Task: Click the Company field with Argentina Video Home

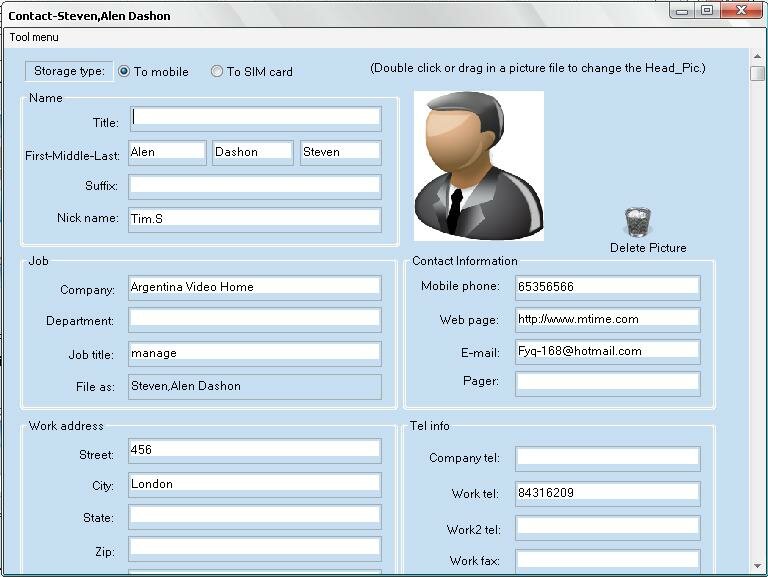Action: point(255,288)
